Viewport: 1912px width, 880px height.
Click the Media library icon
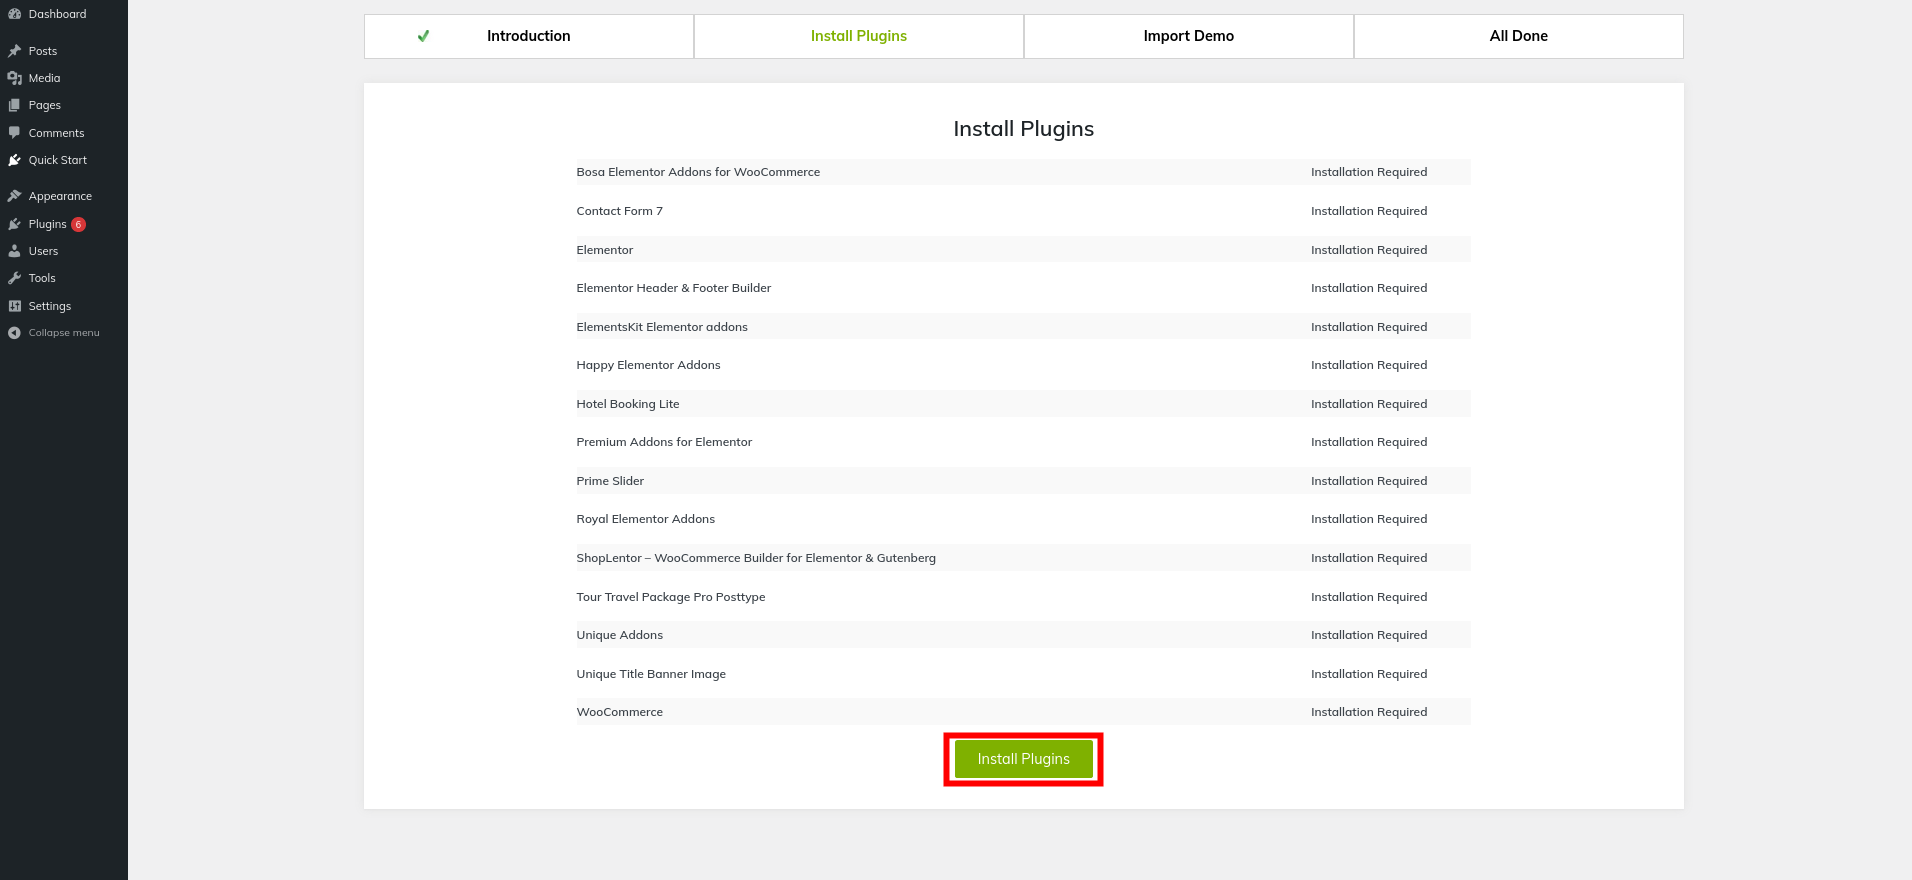click(14, 78)
